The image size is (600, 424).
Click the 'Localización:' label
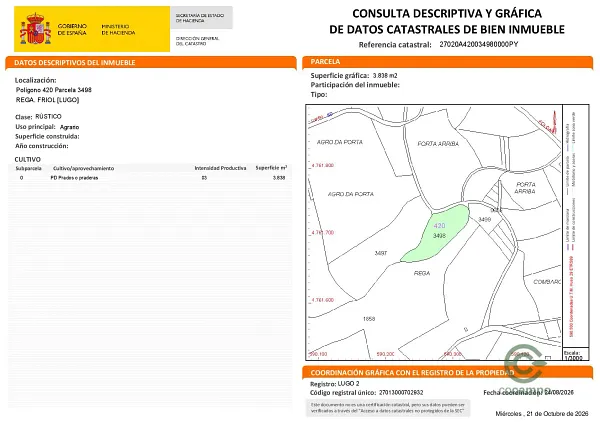(36, 80)
